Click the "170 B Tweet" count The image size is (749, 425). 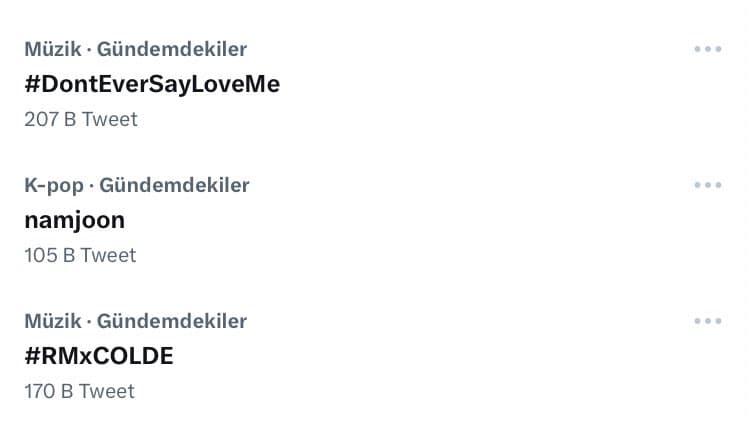coord(80,391)
